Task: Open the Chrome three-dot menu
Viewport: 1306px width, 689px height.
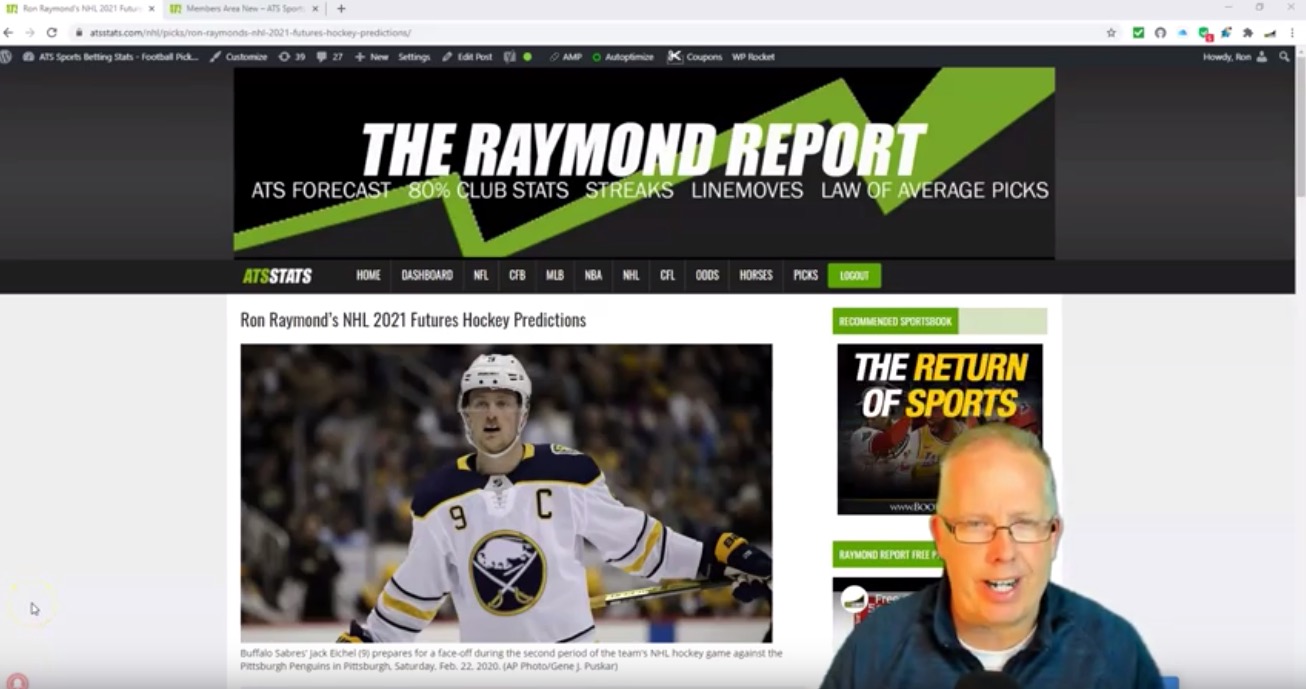Action: [x=1292, y=32]
